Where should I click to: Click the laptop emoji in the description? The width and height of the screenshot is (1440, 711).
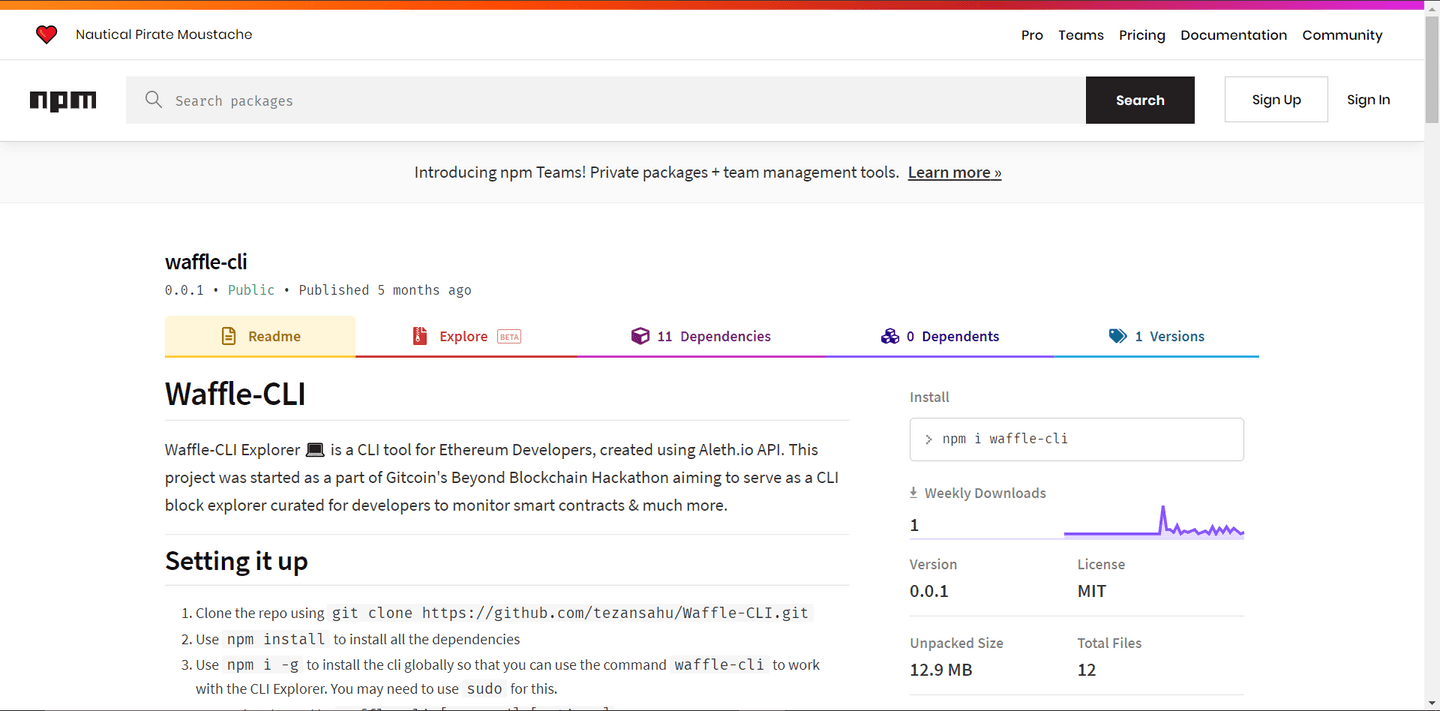[x=315, y=450]
